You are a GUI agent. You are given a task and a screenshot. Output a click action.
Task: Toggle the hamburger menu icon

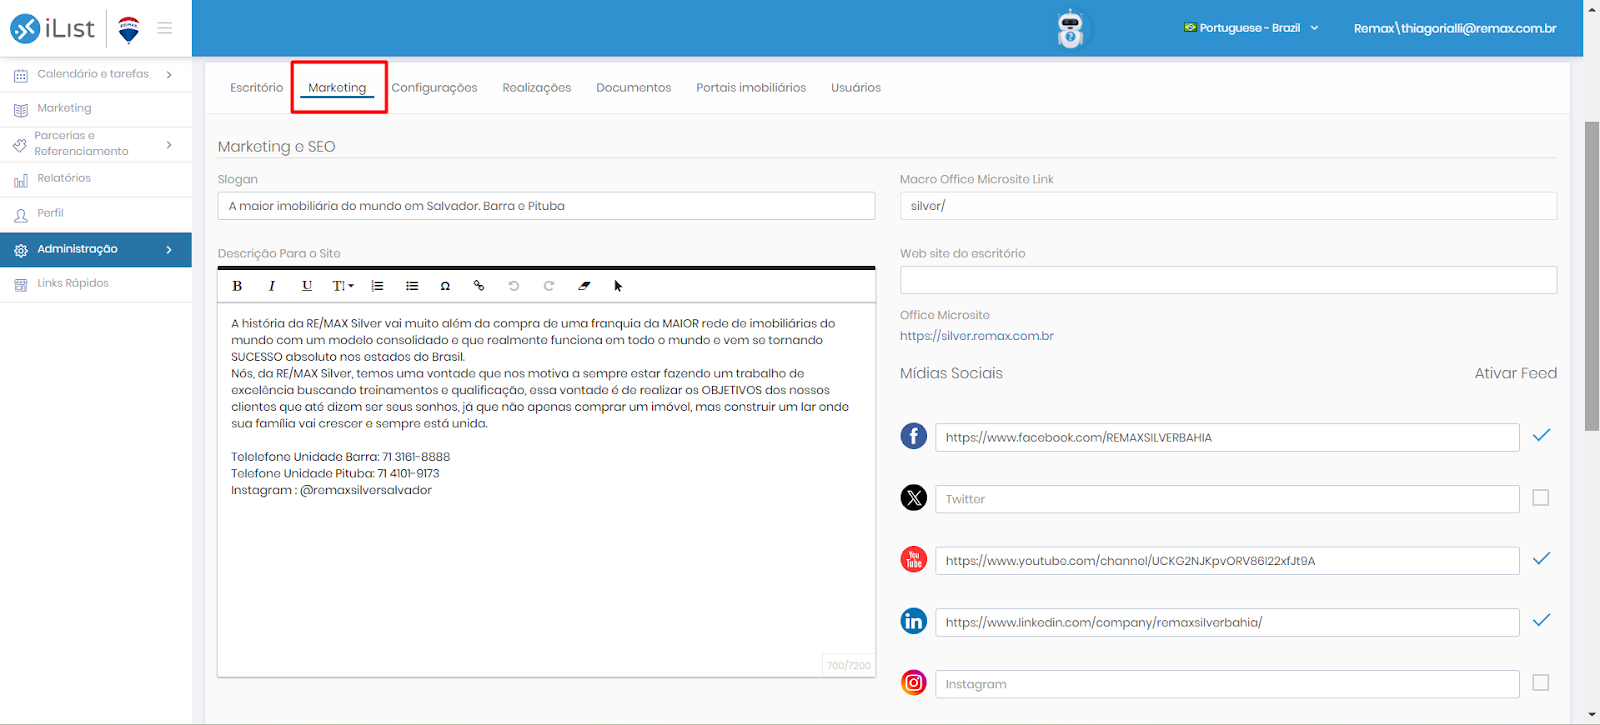click(165, 28)
